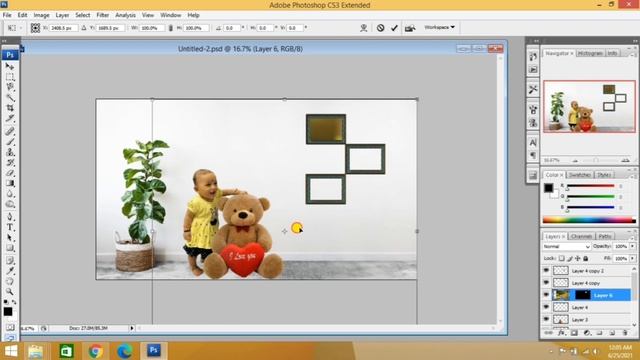Select the Zoom tool
Image resolution: width=640 pixels, height=360 pixels.
coord(10,291)
